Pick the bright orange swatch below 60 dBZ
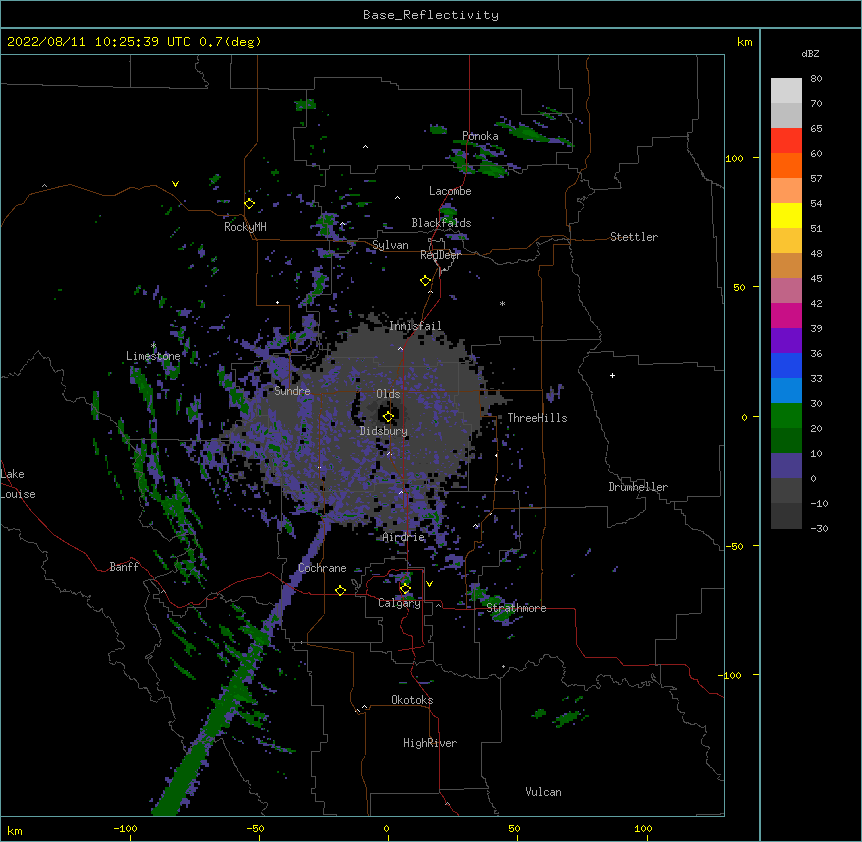 coord(786,165)
